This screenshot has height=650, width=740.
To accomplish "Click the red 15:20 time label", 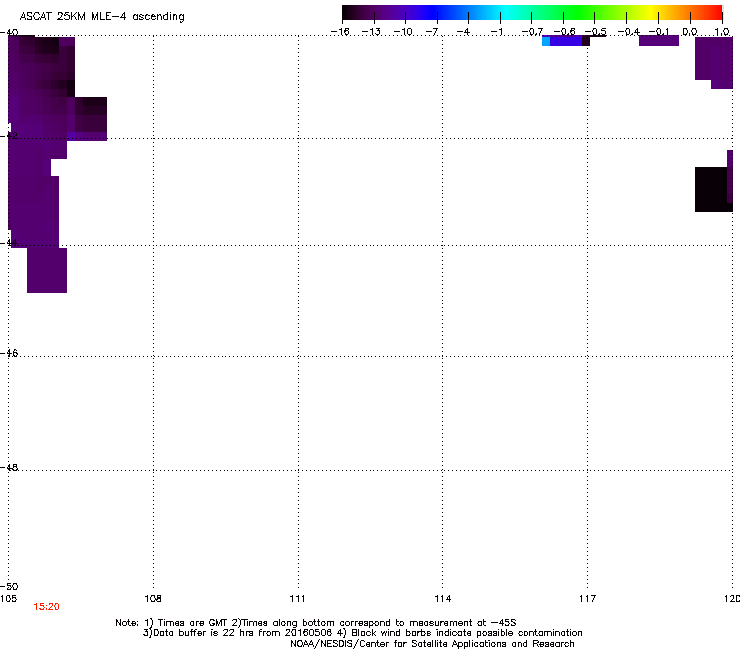I will (46, 607).
